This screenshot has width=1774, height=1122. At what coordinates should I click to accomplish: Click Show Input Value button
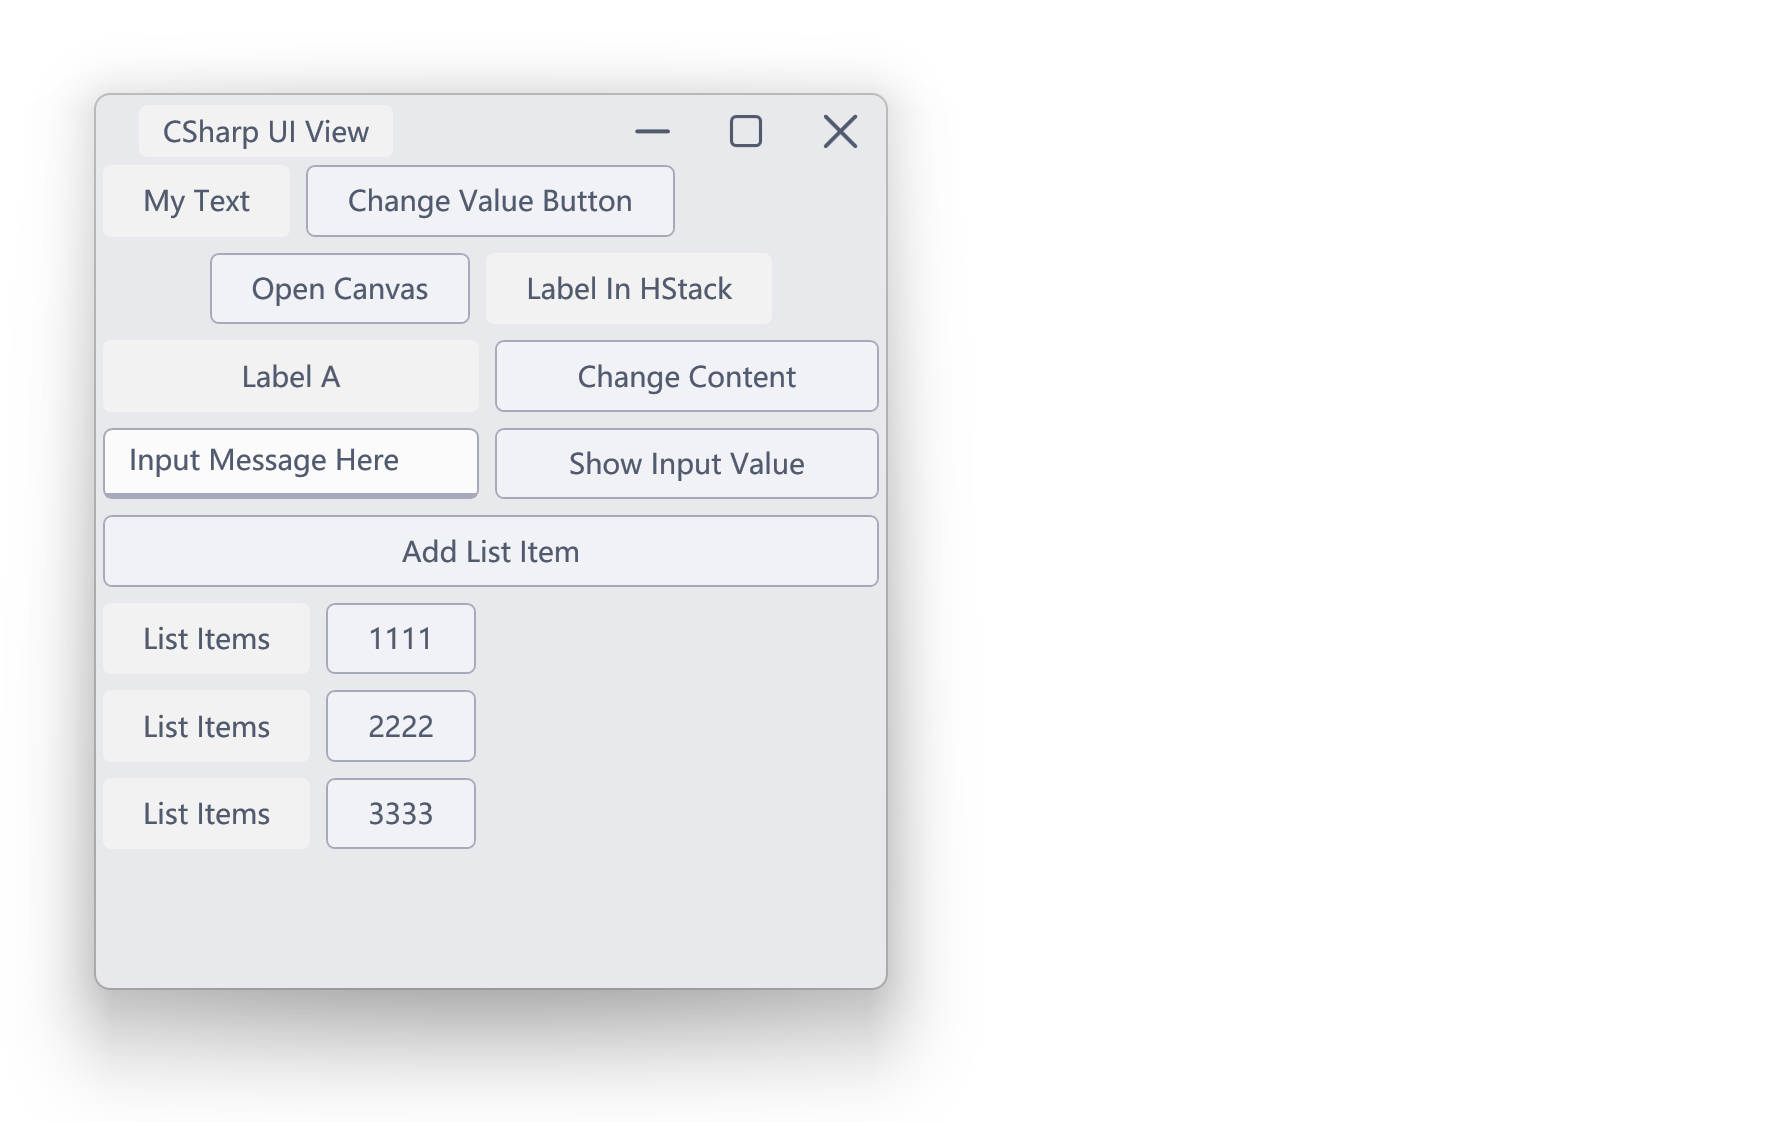tap(686, 464)
